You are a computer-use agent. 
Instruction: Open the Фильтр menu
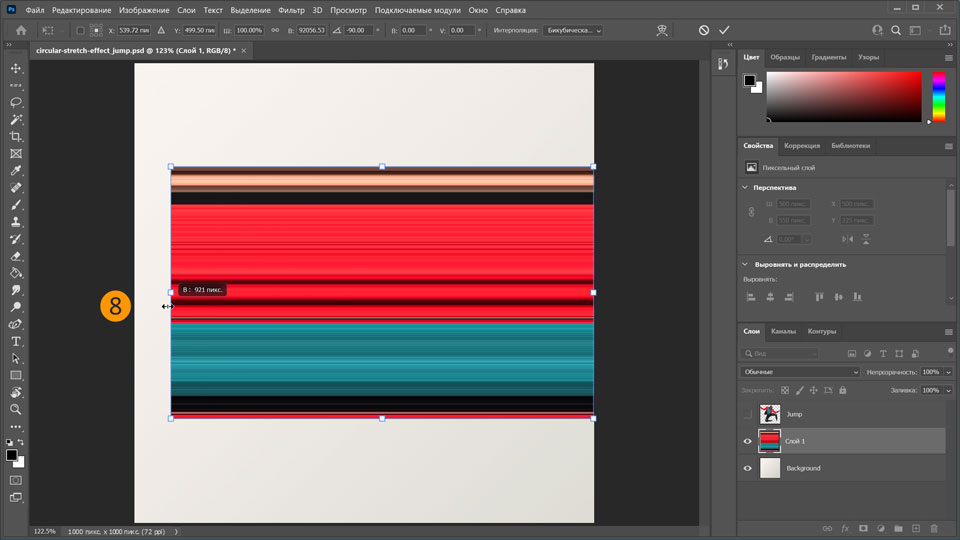click(292, 9)
